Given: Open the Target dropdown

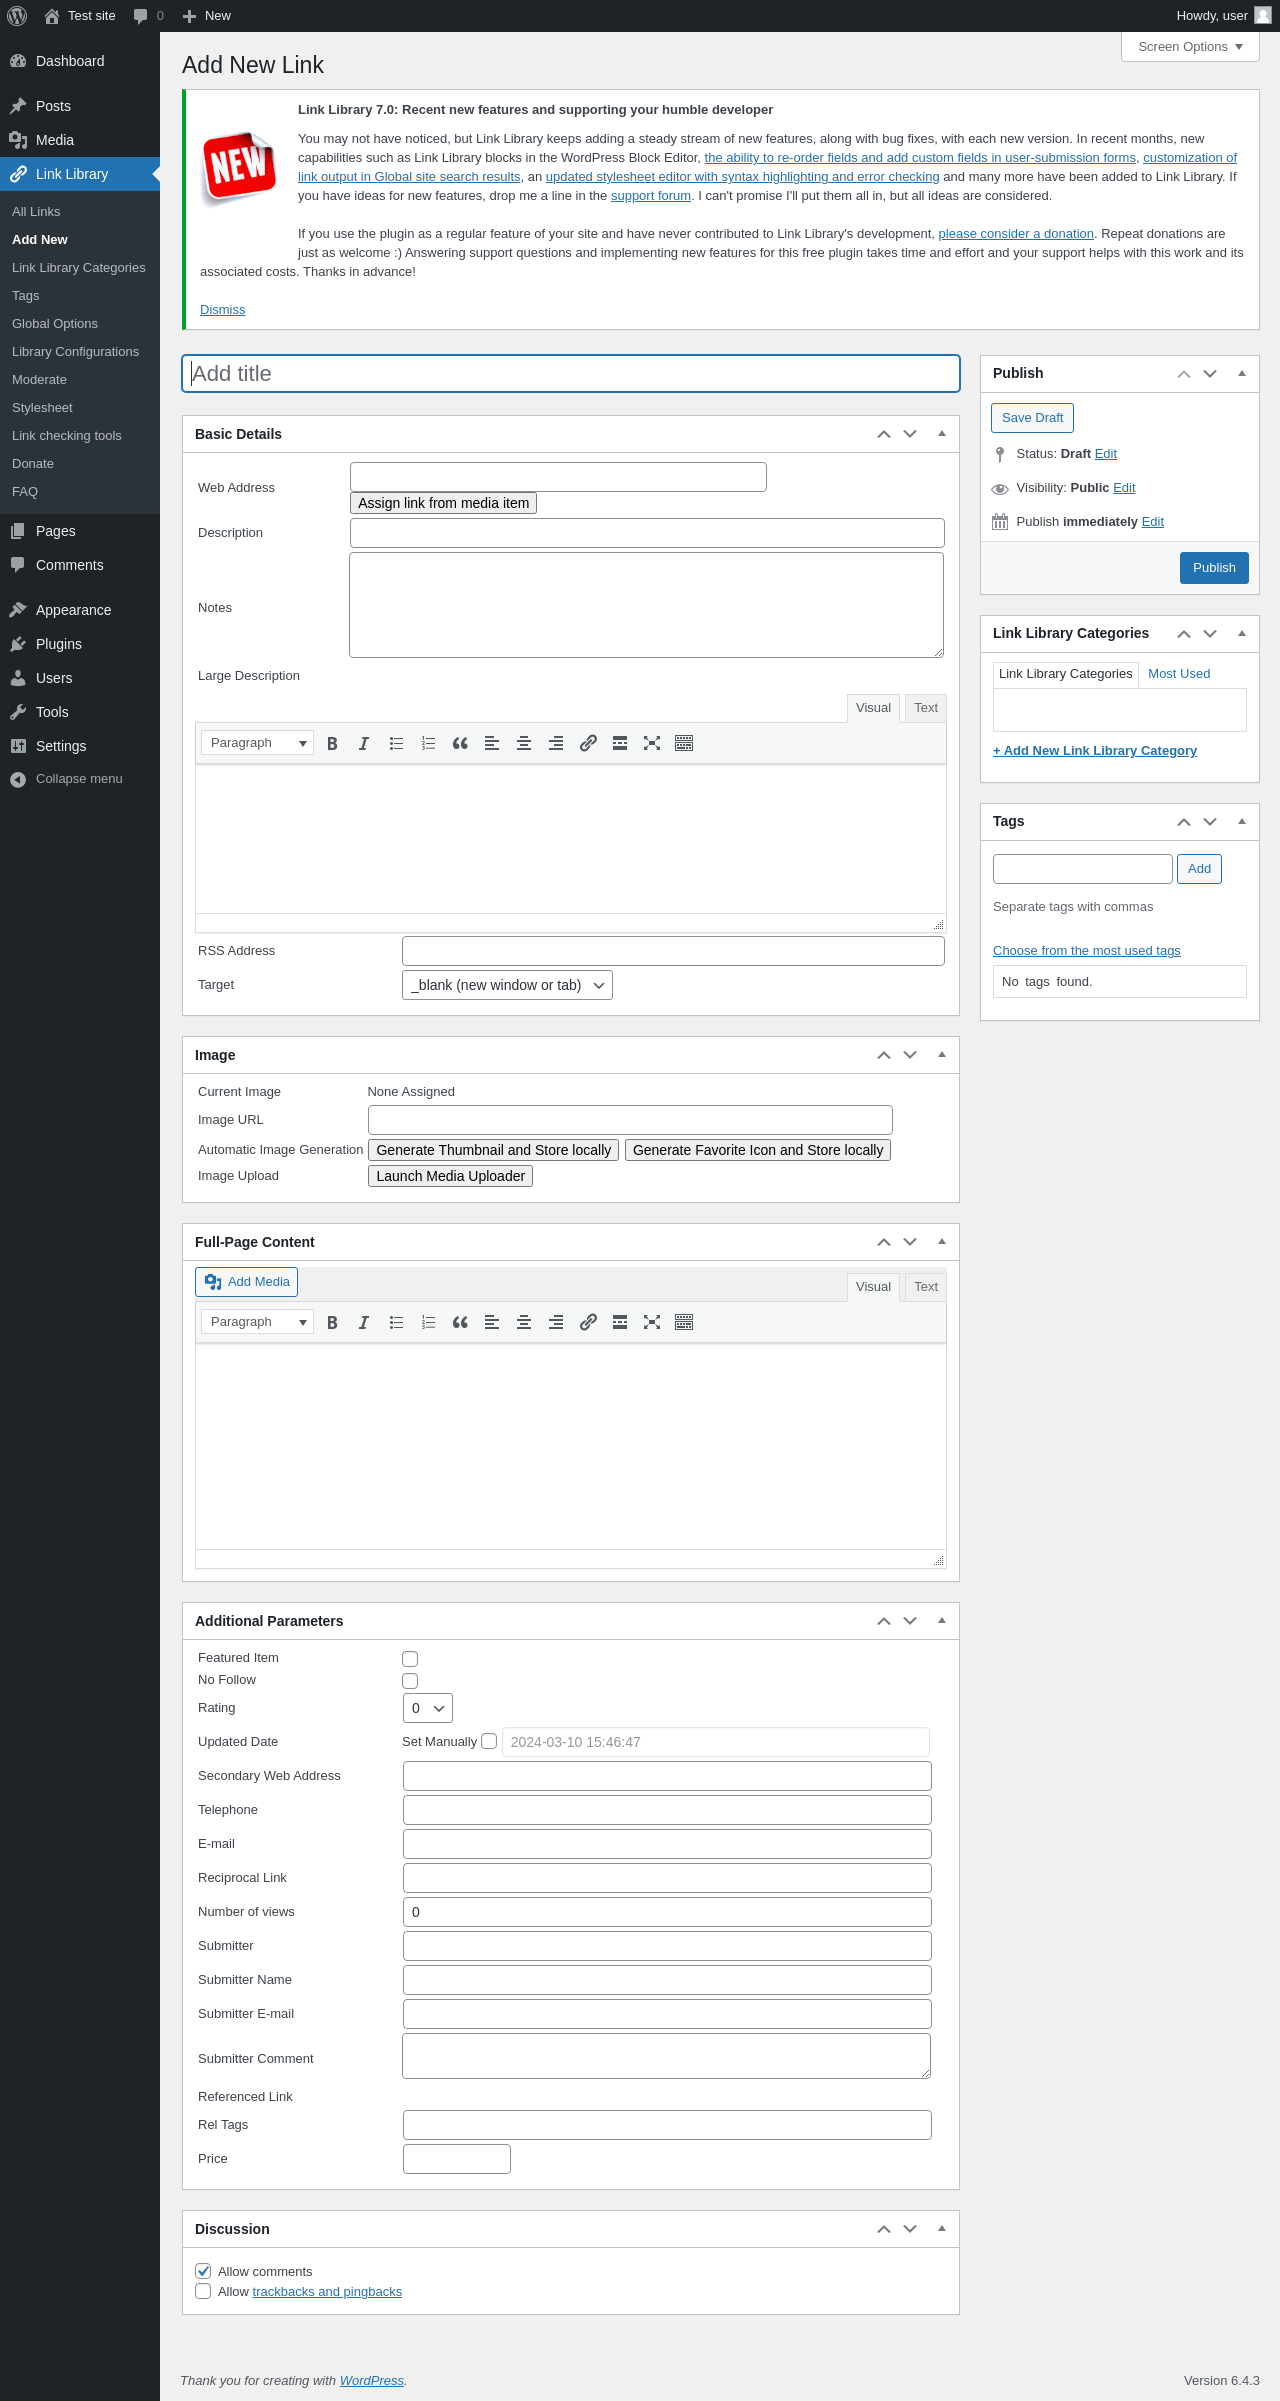Looking at the screenshot, I should [x=507, y=985].
